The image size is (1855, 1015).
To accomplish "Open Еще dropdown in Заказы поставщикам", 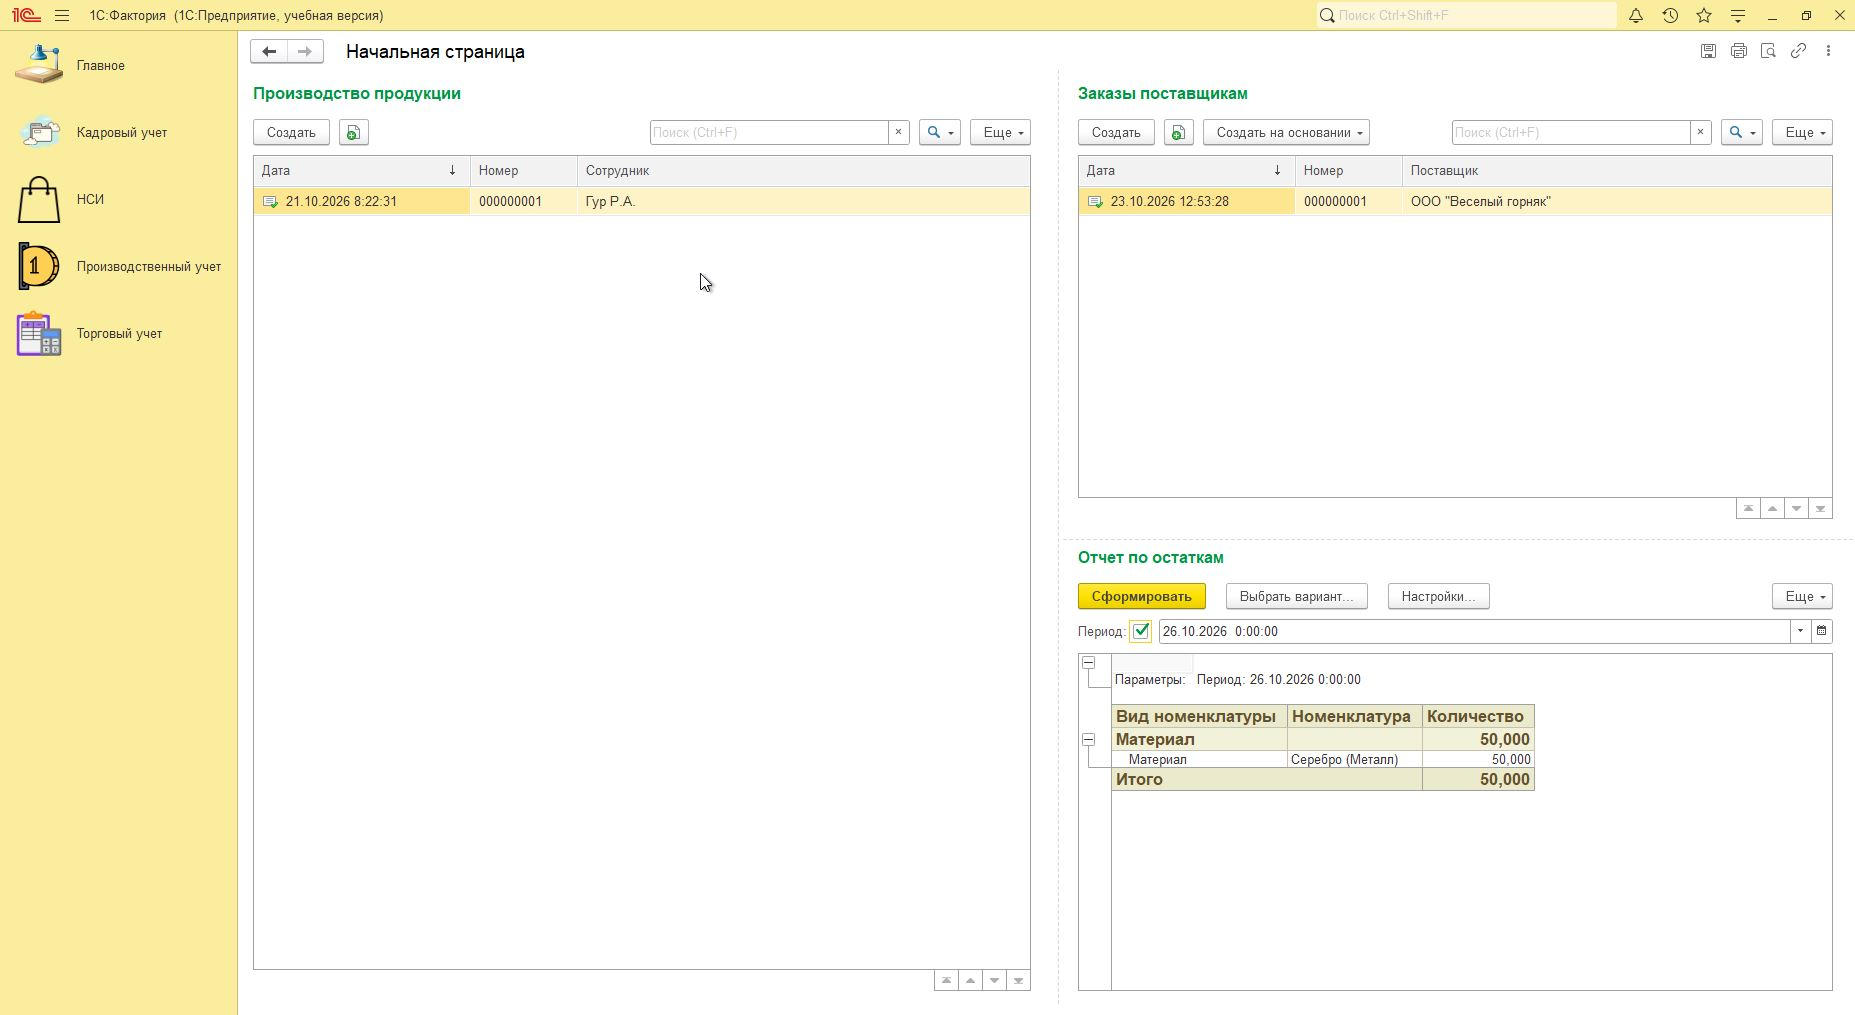I will tap(1802, 132).
